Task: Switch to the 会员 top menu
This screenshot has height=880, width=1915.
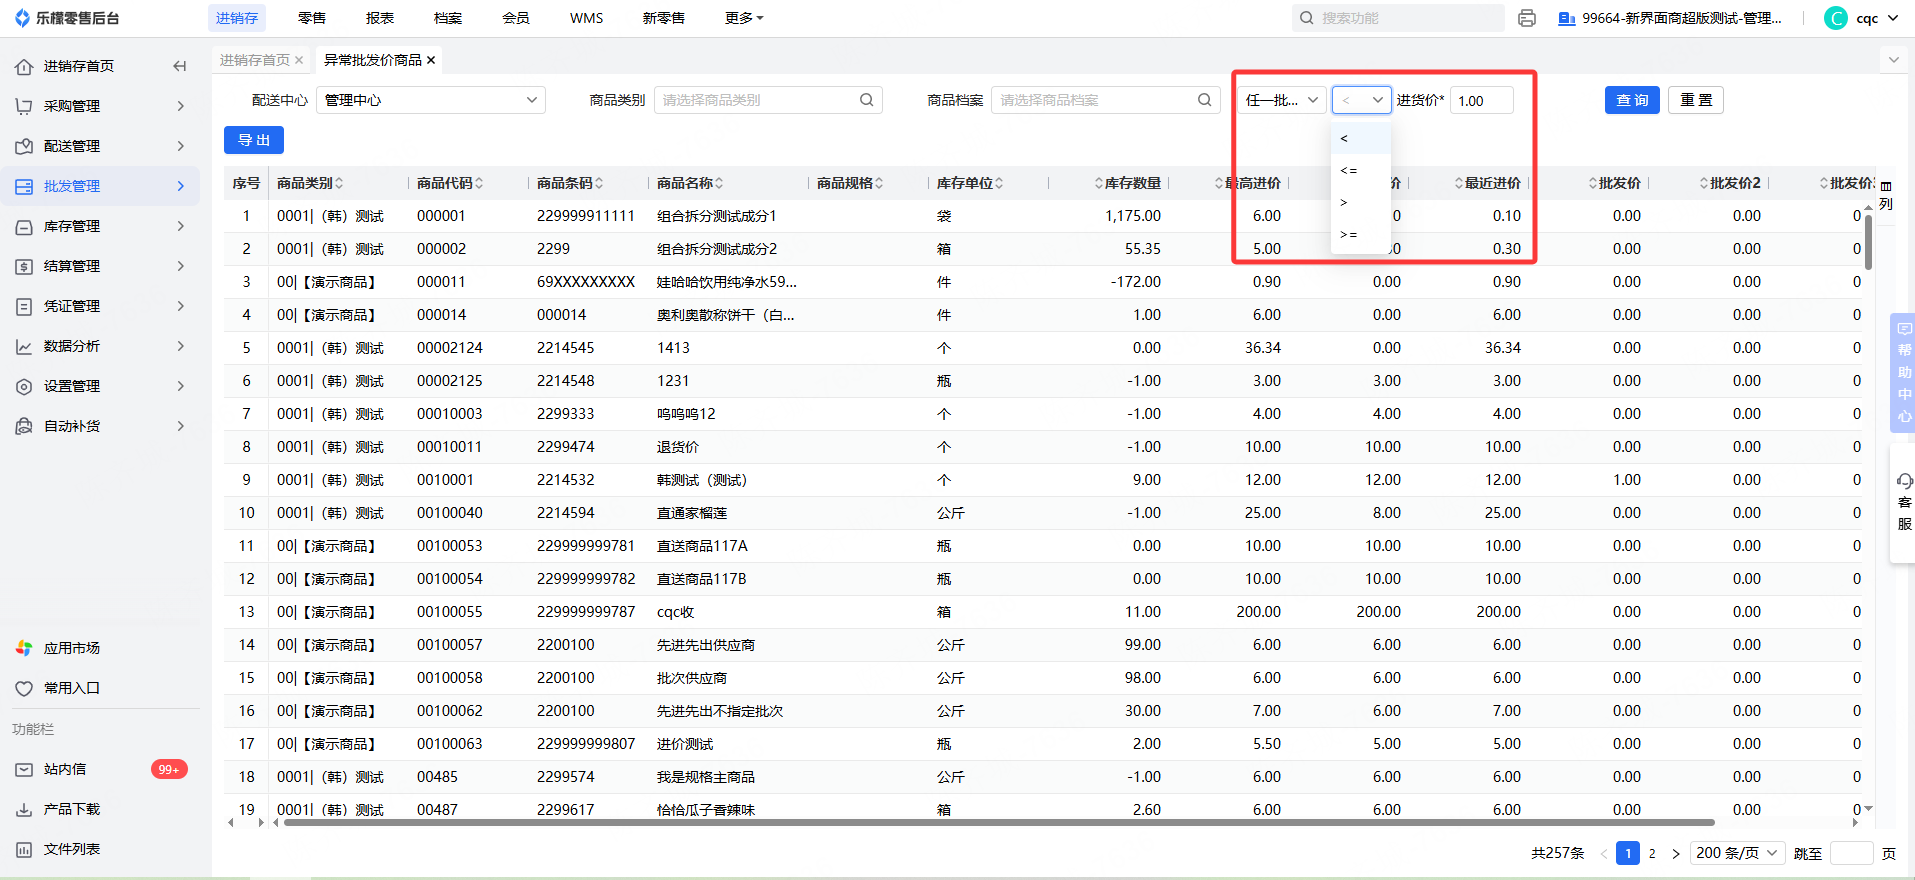Action: click(516, 18)
